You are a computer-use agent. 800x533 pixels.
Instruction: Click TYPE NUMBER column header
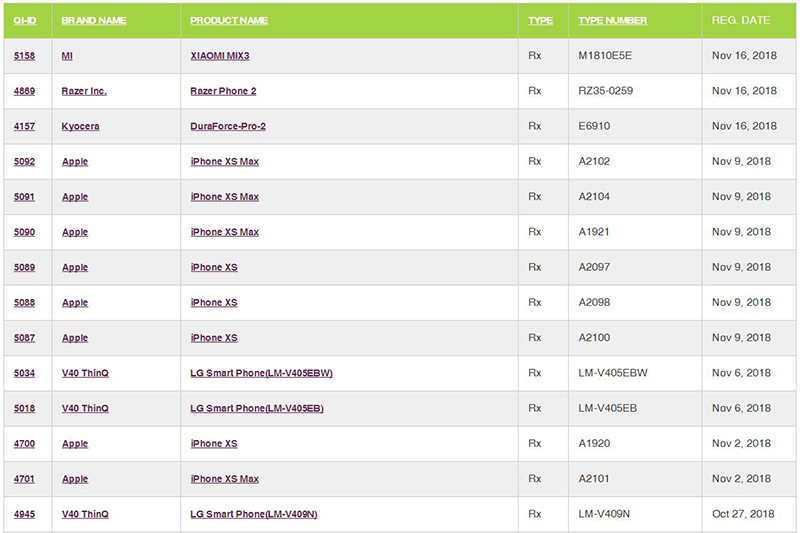tap(612, 20)
